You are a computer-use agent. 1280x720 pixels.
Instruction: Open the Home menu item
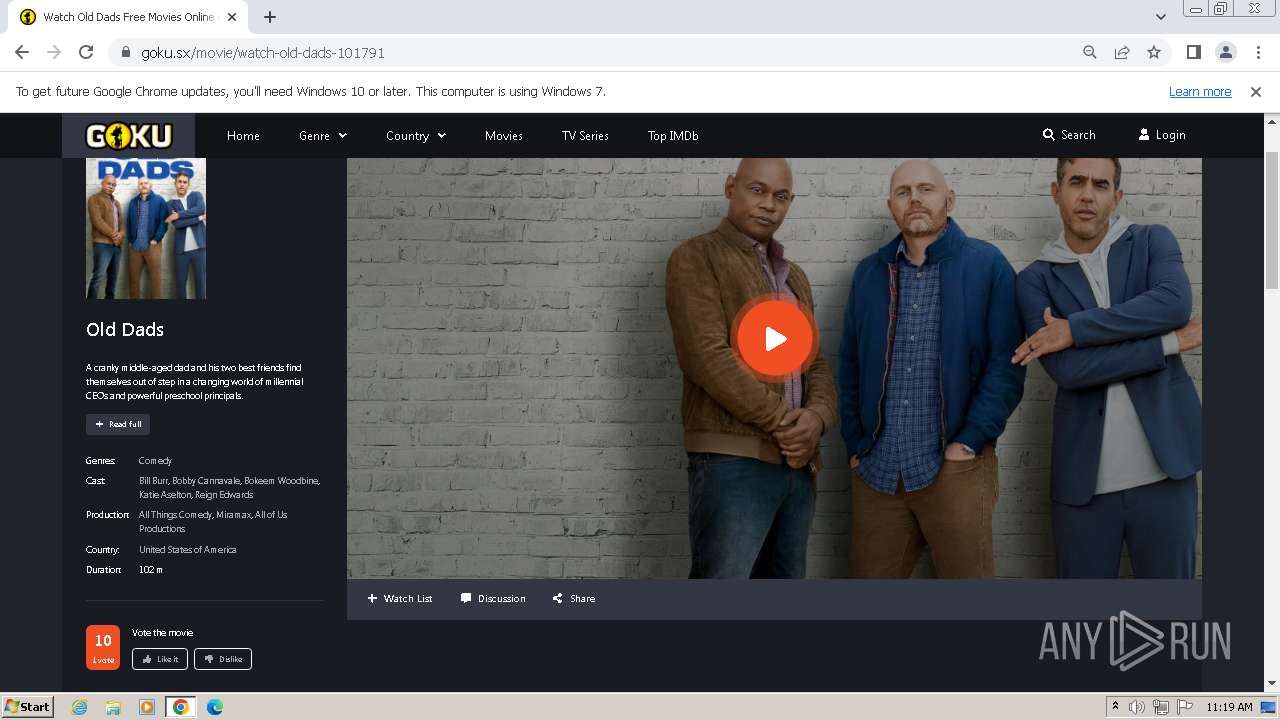[x=243, y=135]
